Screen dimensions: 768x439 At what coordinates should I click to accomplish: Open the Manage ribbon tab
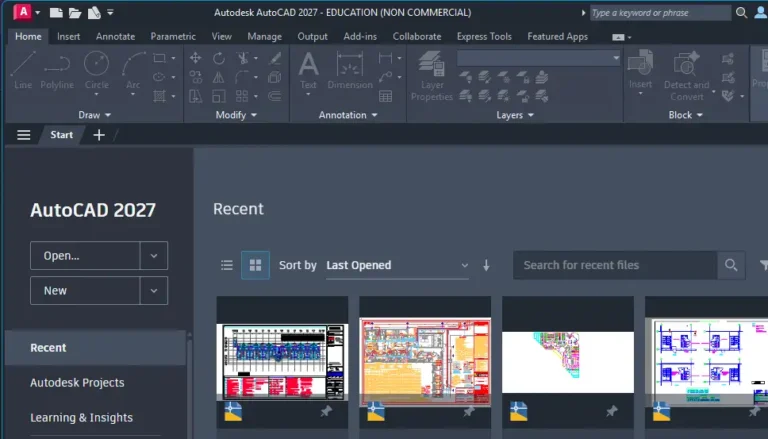(264, 37)
